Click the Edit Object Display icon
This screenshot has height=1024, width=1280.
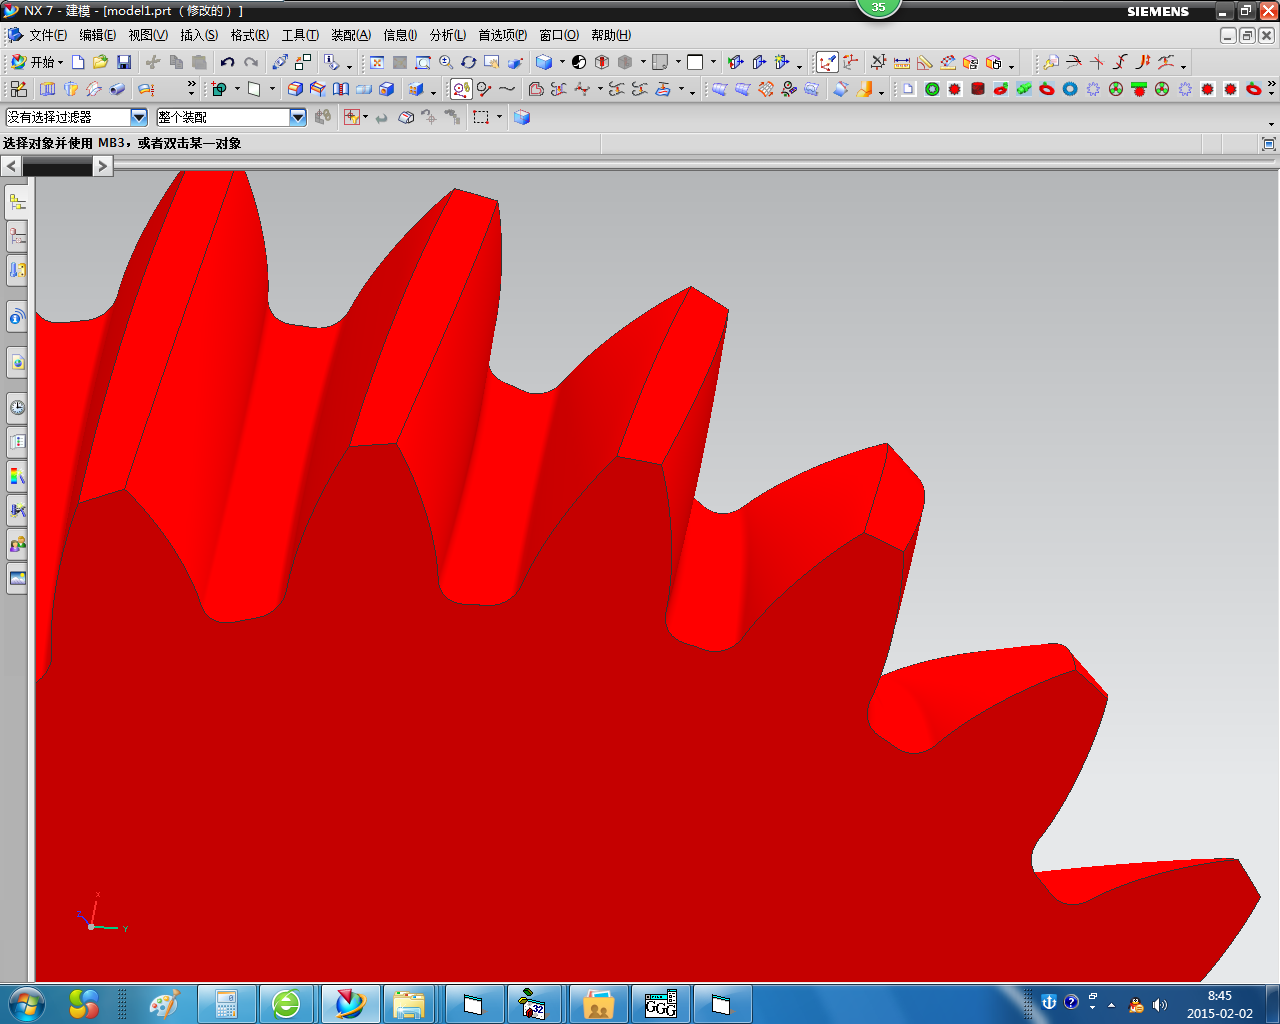point(280,62)
